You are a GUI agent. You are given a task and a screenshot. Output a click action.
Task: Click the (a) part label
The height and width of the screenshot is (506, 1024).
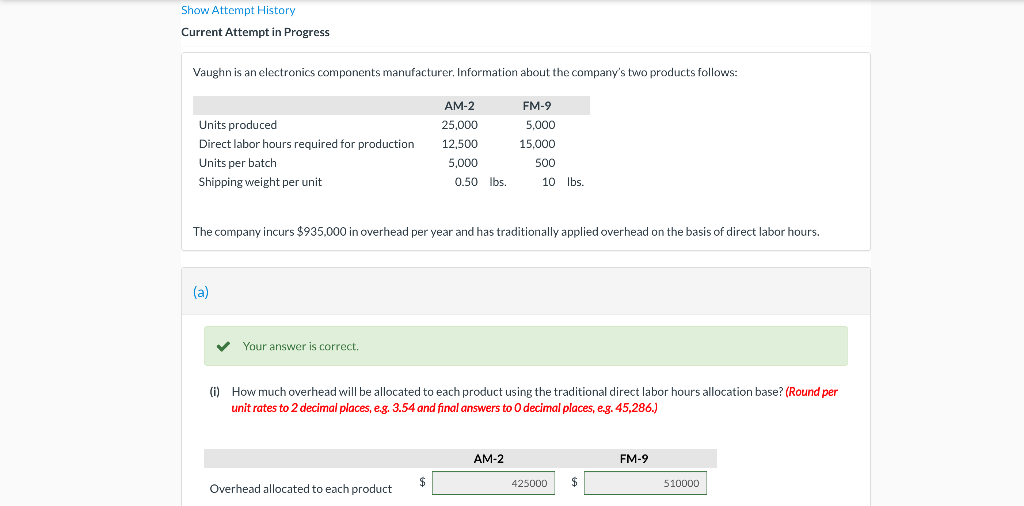point(200,292)
